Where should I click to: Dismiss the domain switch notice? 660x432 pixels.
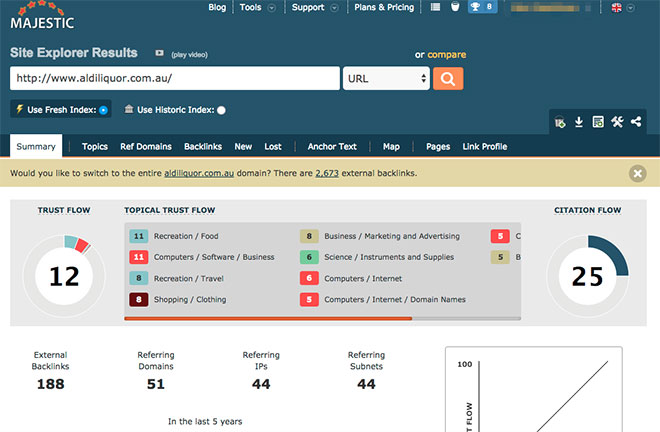tap(637, 173)
